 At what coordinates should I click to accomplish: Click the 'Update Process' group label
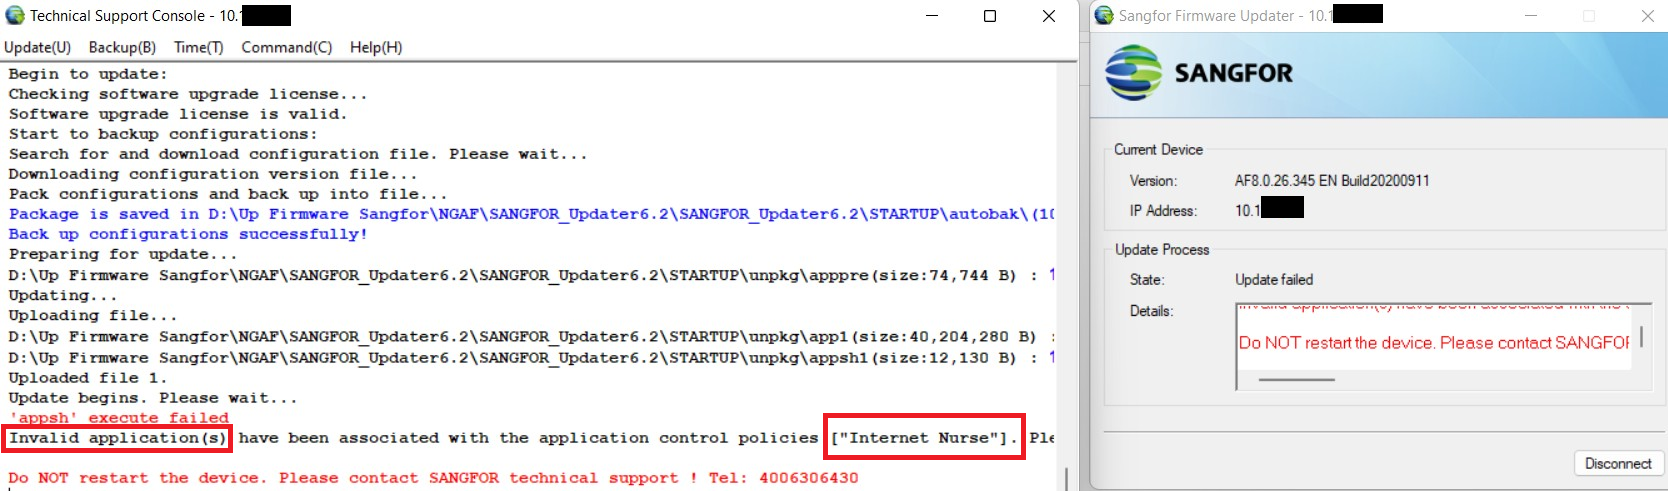click(x=1162, y=250)
